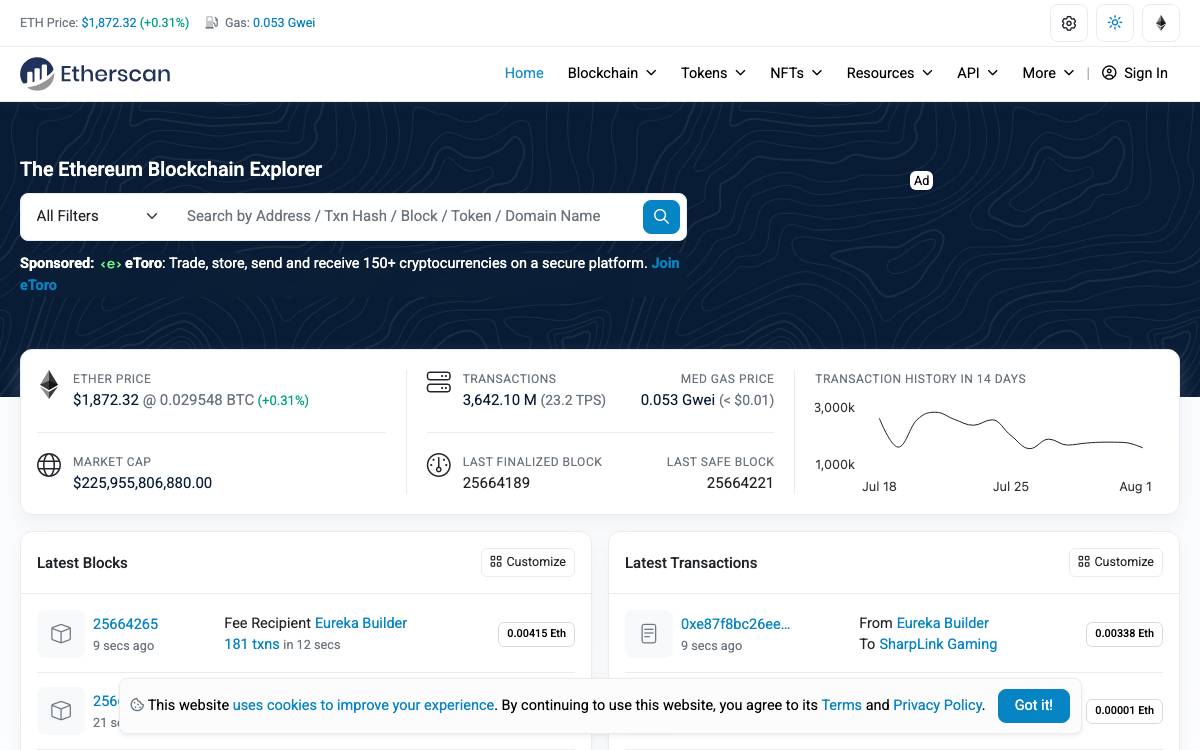
Task: Click the document icon beside 0xe87f8bc26ee
Action: tap(649, 633)
